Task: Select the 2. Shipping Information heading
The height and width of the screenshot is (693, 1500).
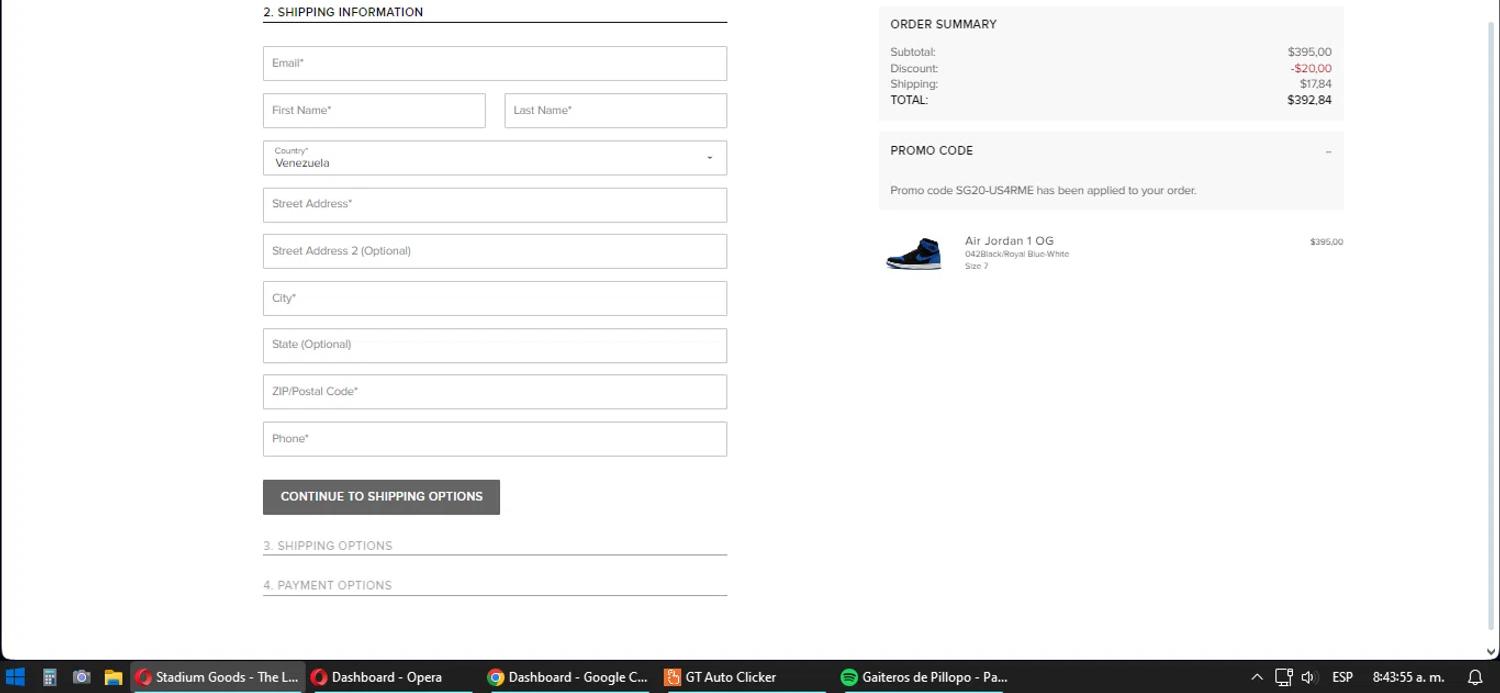Action: pos(343,12)
